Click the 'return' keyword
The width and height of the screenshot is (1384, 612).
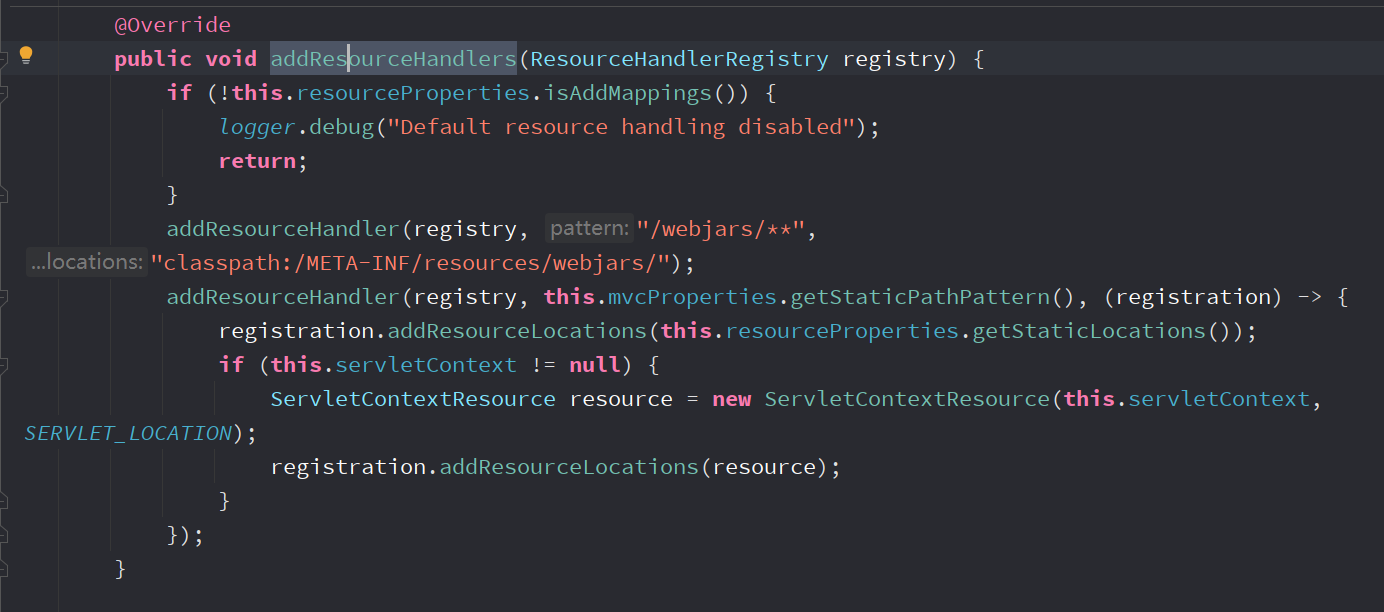[257, 161]
